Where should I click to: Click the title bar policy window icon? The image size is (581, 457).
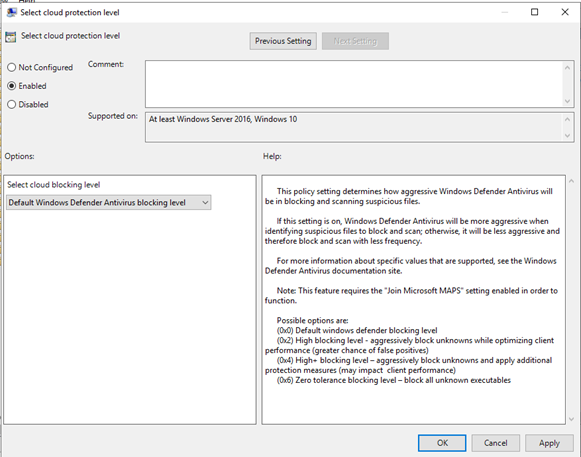[11, 12]
